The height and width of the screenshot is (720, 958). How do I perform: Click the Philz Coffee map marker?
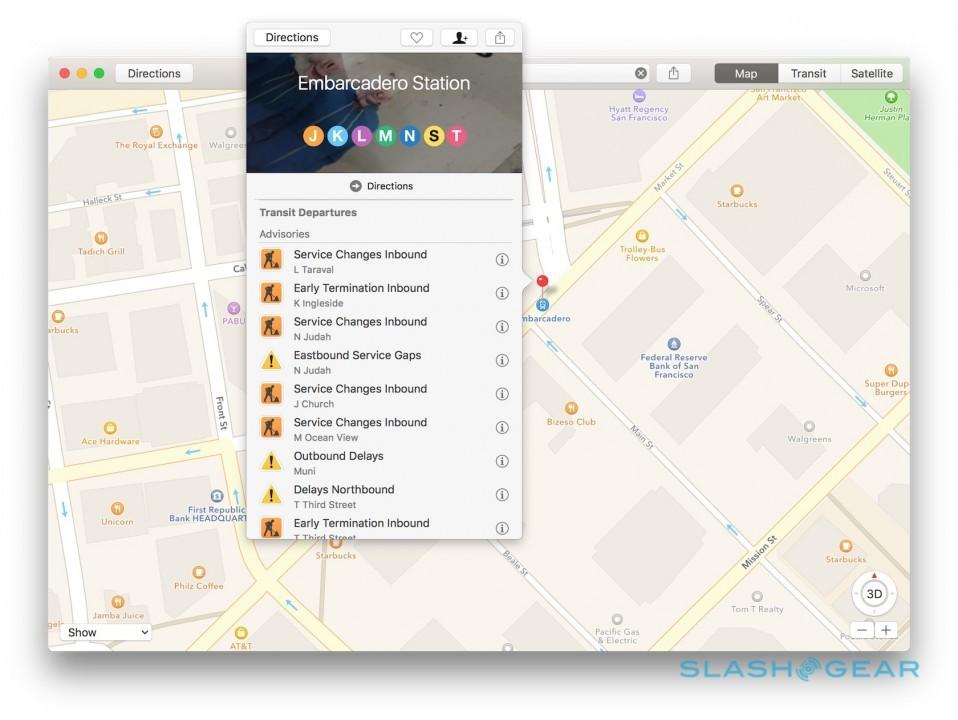pos(199,572)
